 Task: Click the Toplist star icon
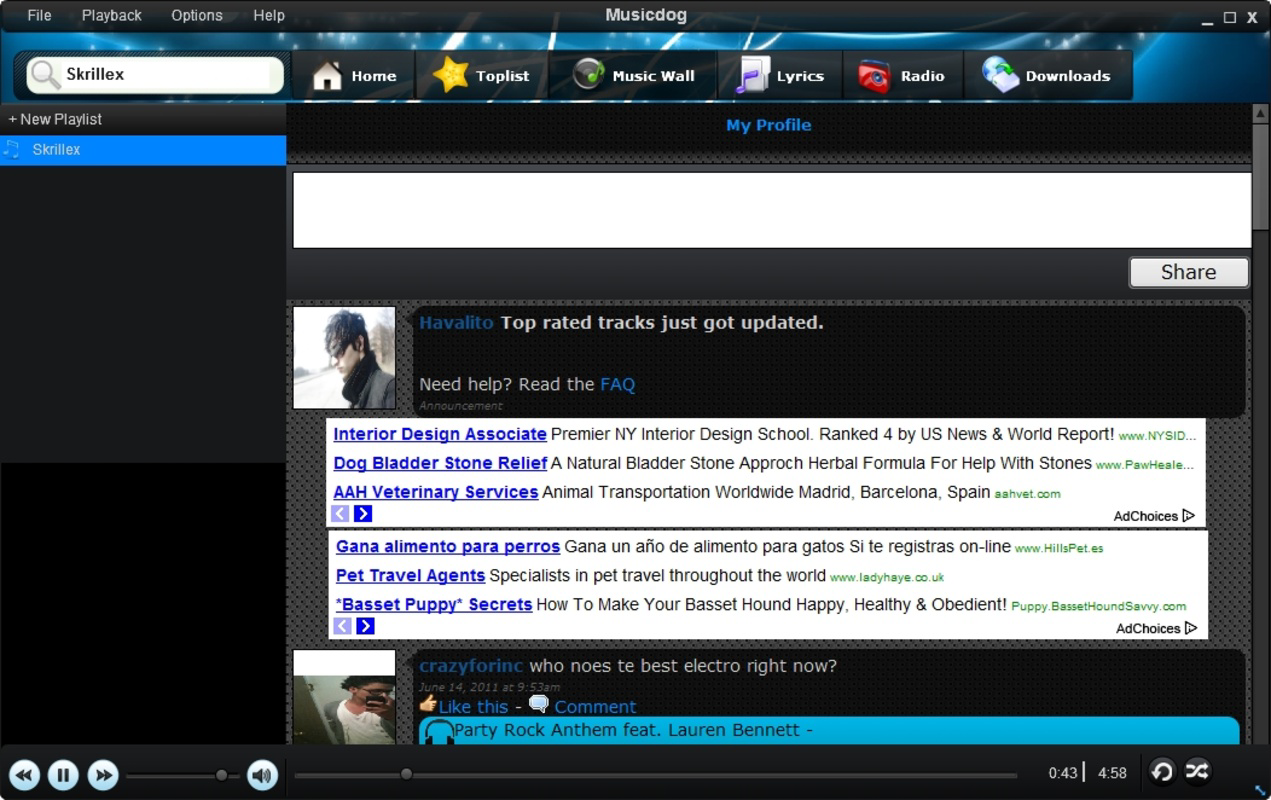coord(450,75)
